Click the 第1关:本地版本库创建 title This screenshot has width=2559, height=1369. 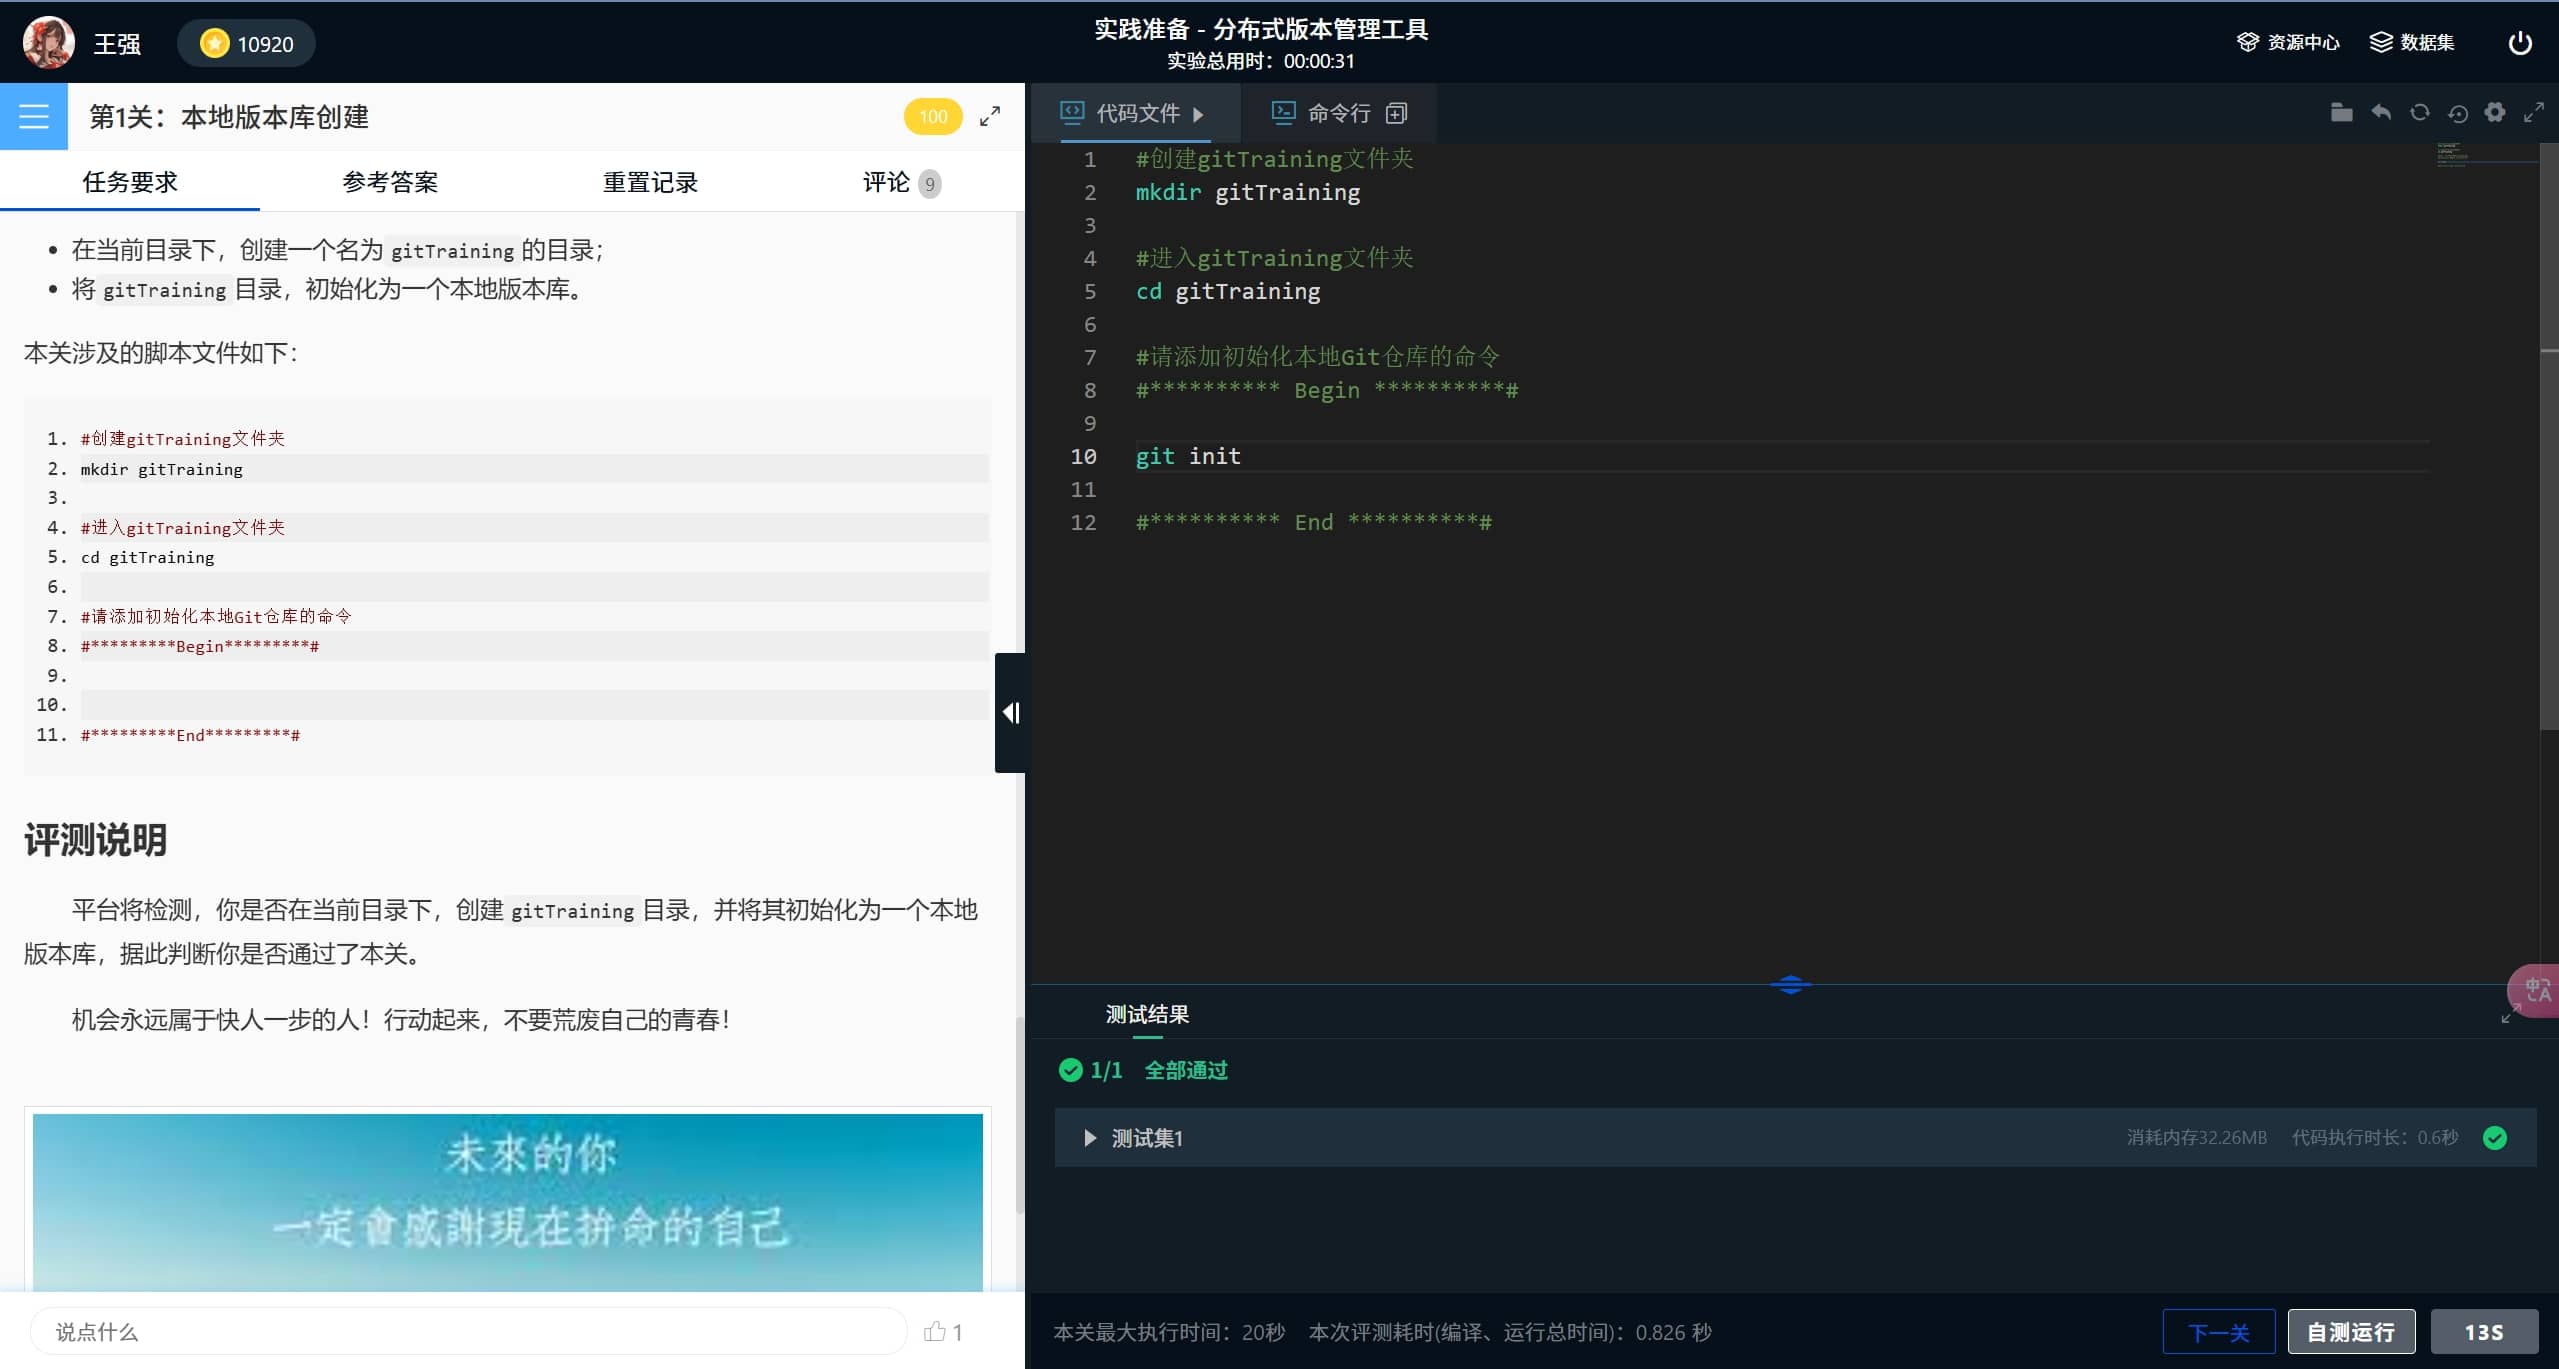pos(229,117)
